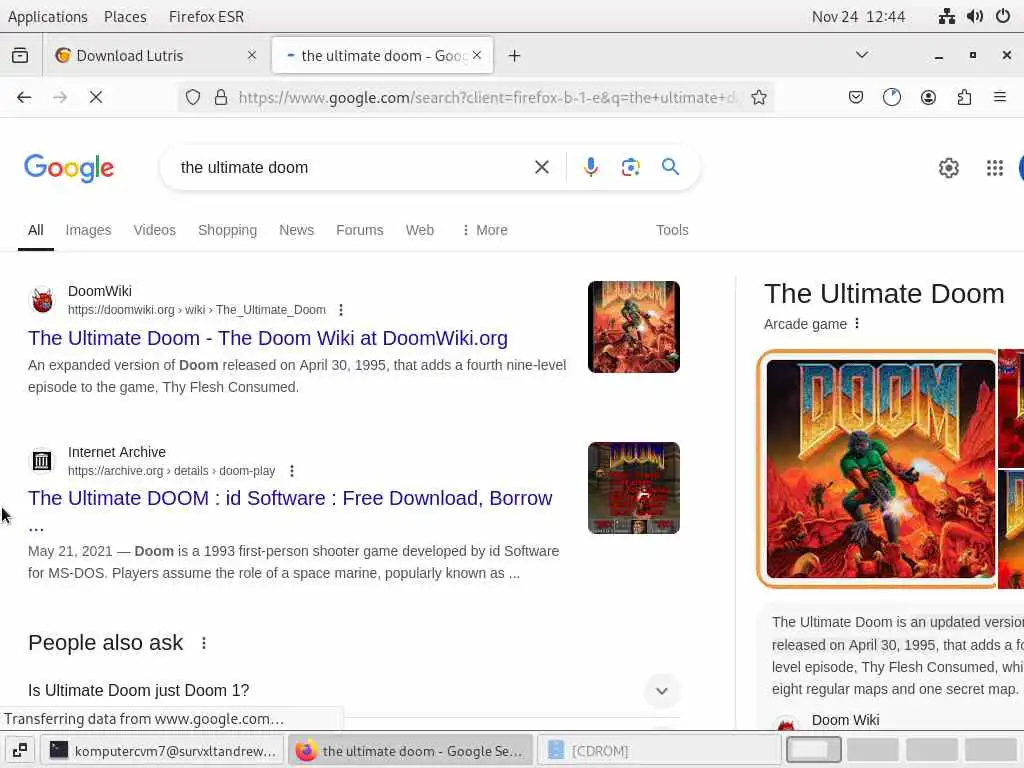The height and width of the screenshot is (768, 1024).
Task: Open Internet Archive Ultimate DOOM link
Action: (x=290, y=498)
